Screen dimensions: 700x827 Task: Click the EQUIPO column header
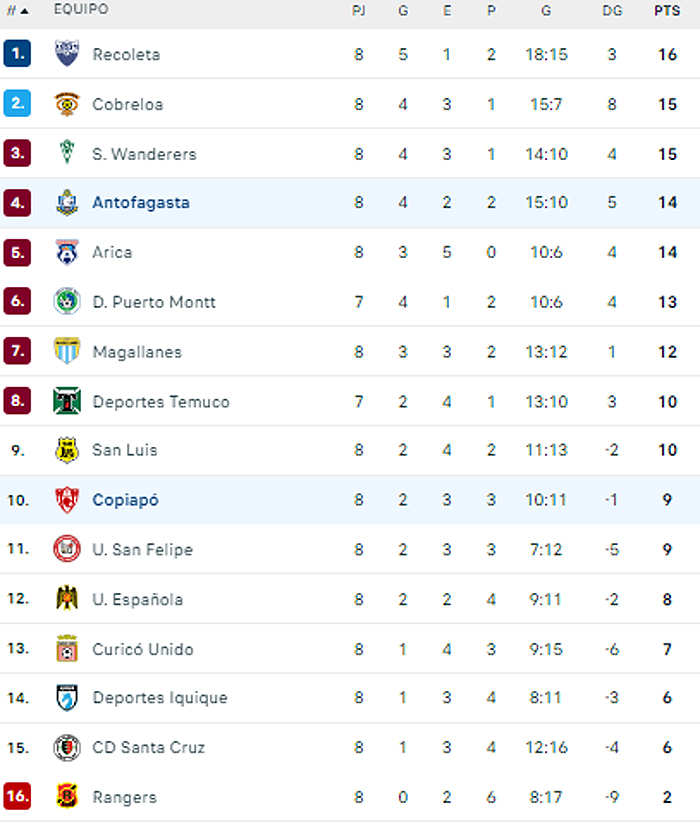click(x=81, y=10)
